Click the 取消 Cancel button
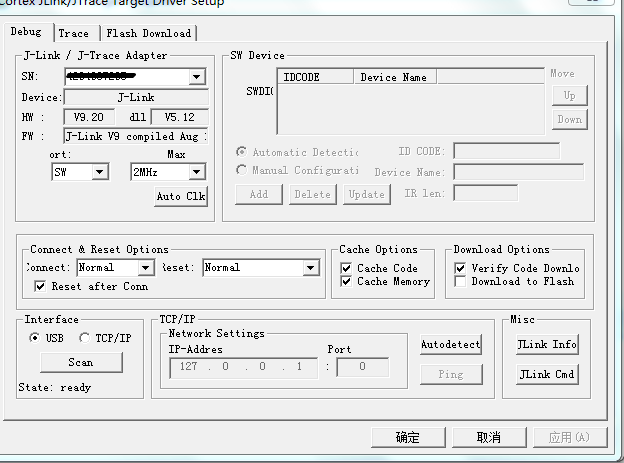 (489, 438)
